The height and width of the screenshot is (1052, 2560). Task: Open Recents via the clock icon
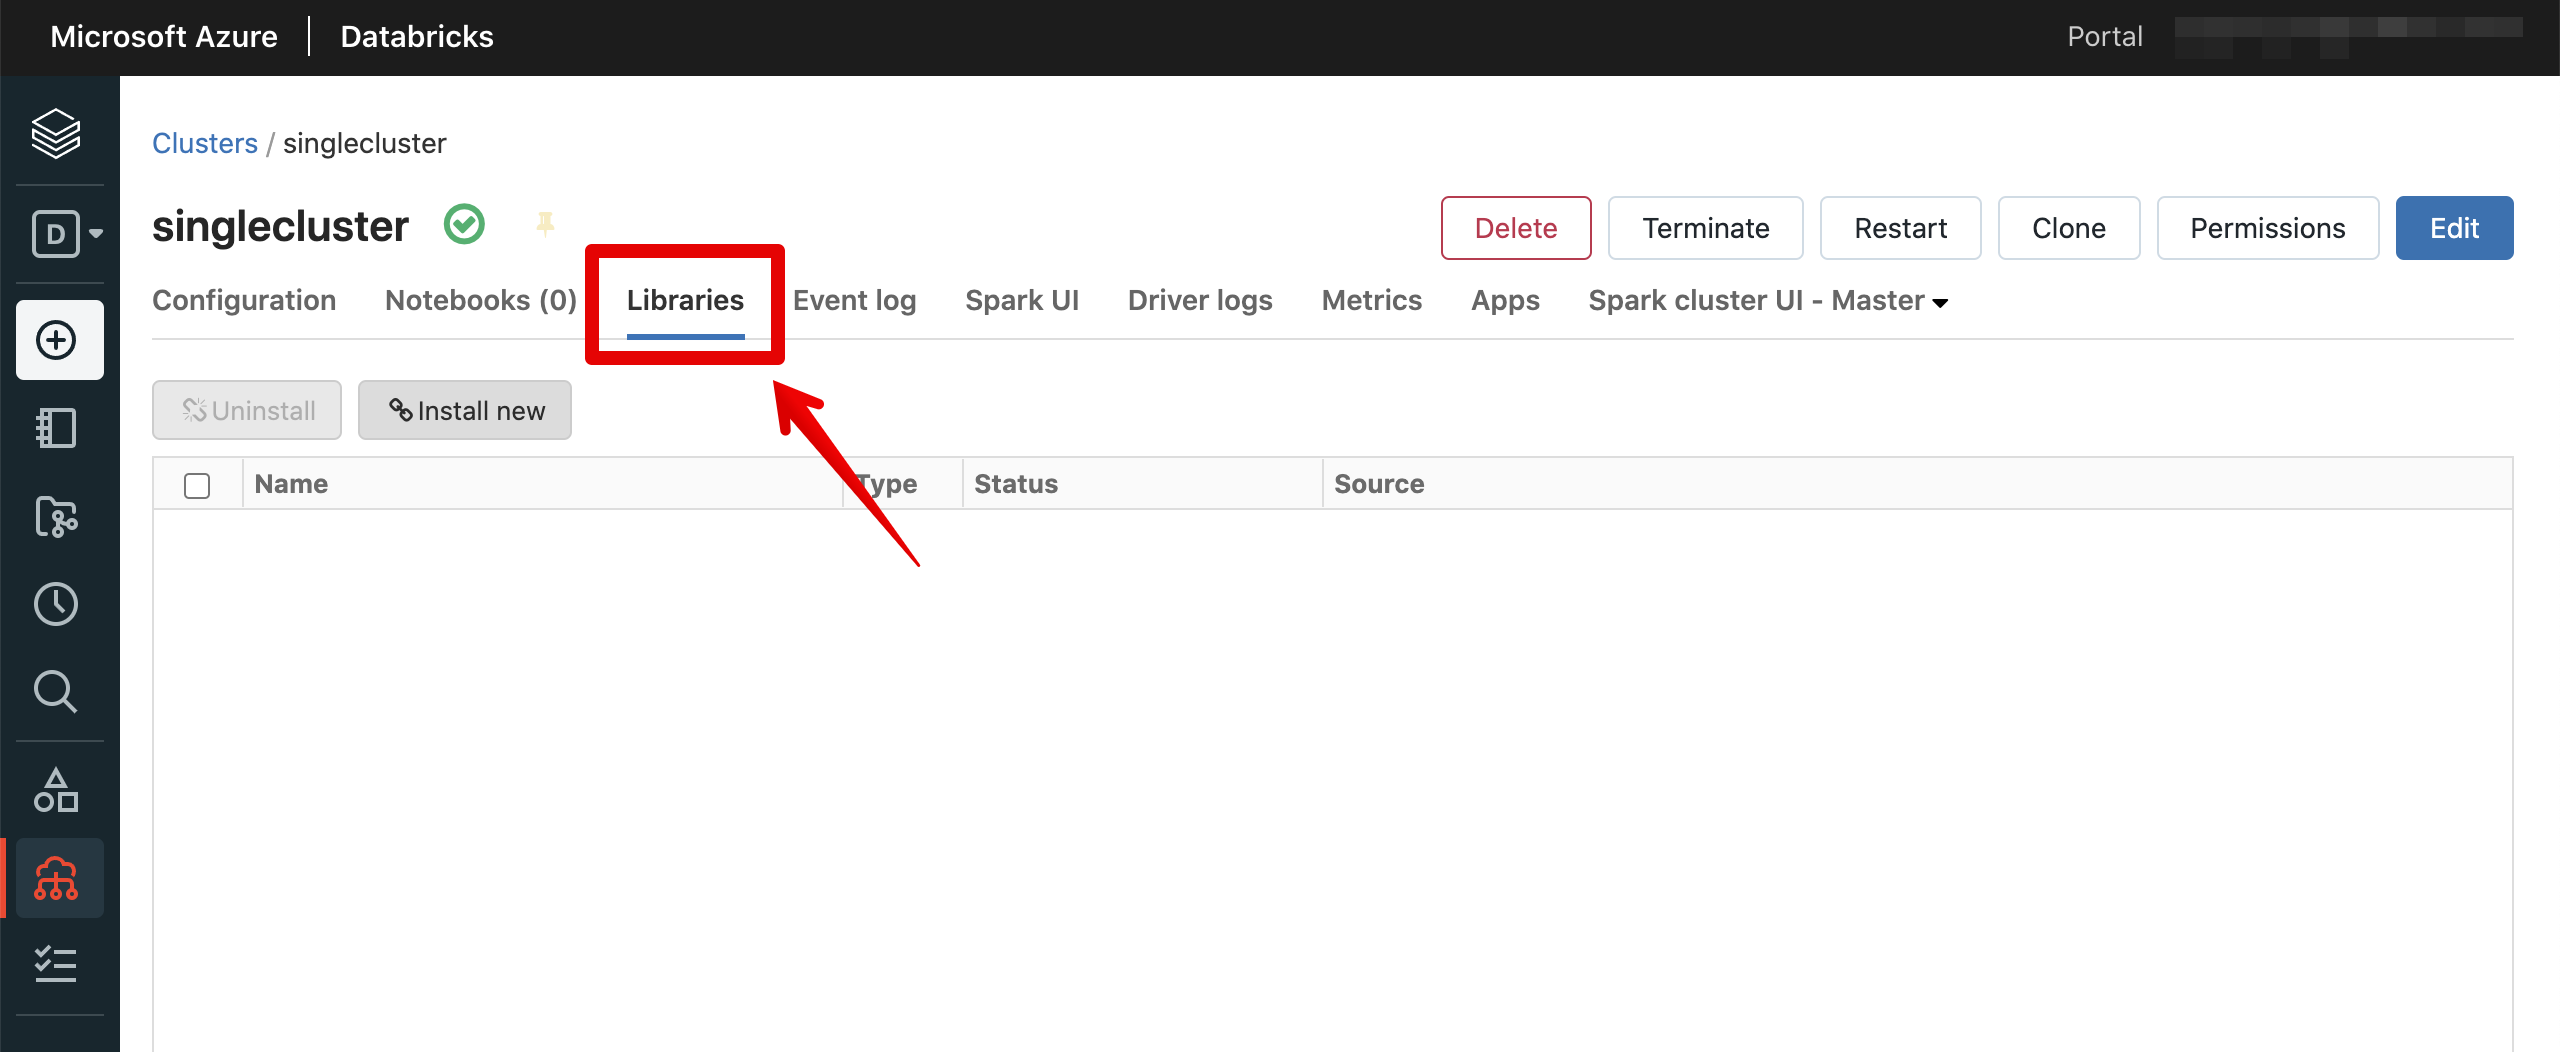[x=57, y=604]
